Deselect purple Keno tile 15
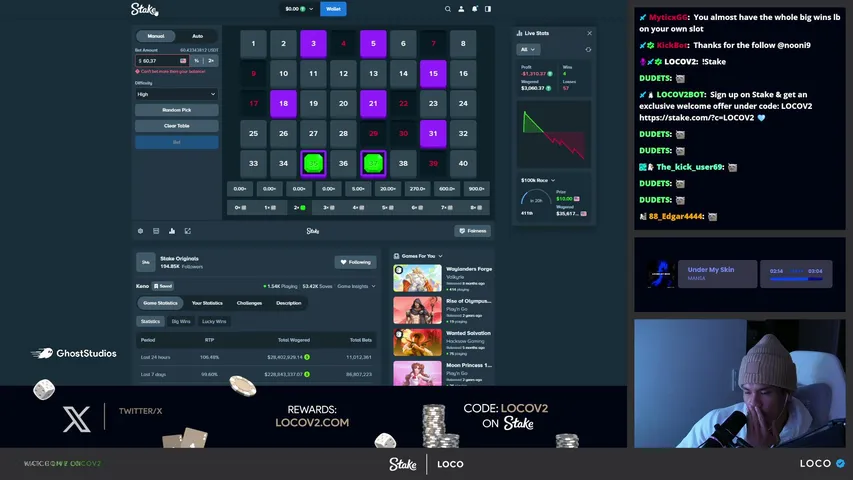Screen dimensions: 853x480 point(433,73)
